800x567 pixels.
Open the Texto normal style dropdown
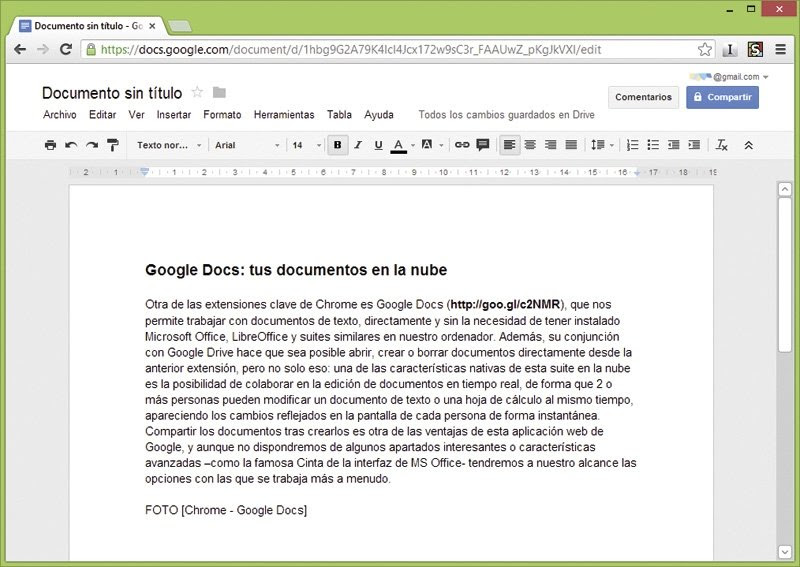pyautogui.click(x=169, y=145)
